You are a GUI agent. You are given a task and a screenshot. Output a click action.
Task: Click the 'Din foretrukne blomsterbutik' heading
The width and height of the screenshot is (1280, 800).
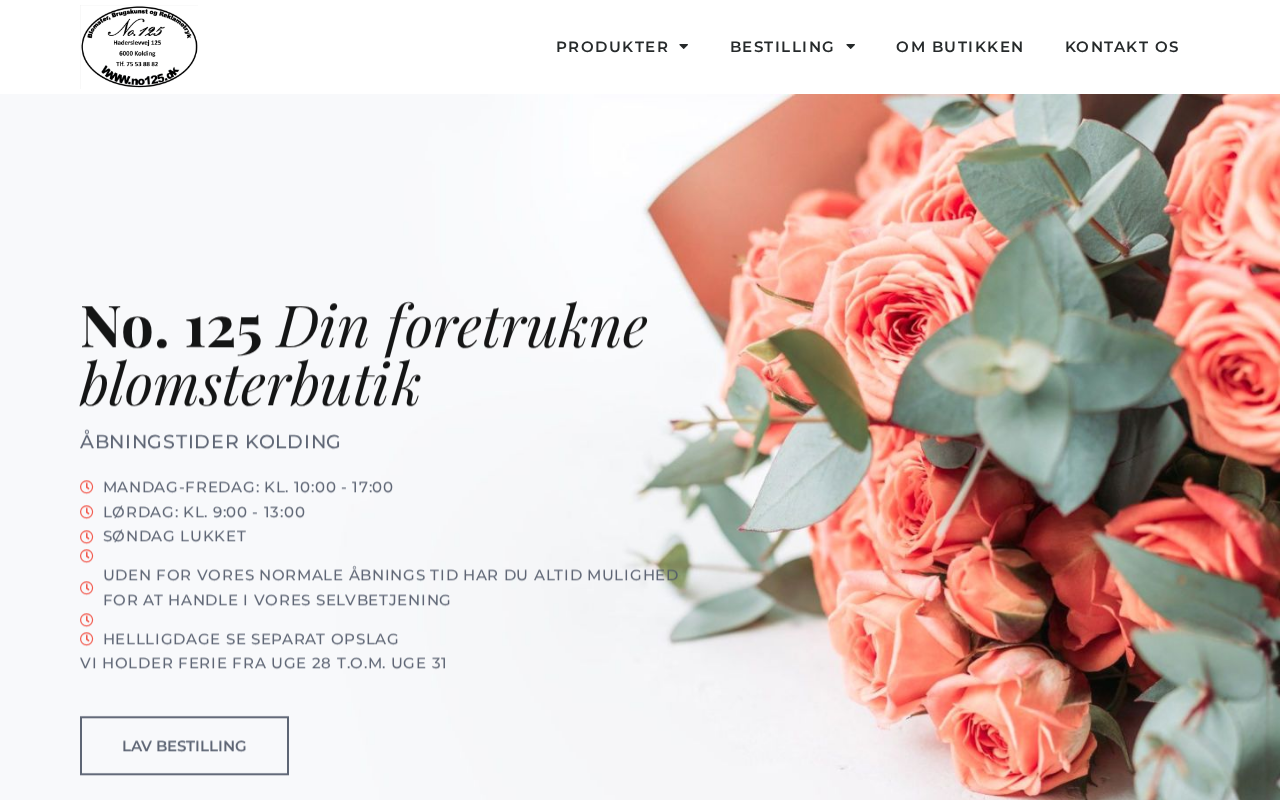(x=364, y=355)
